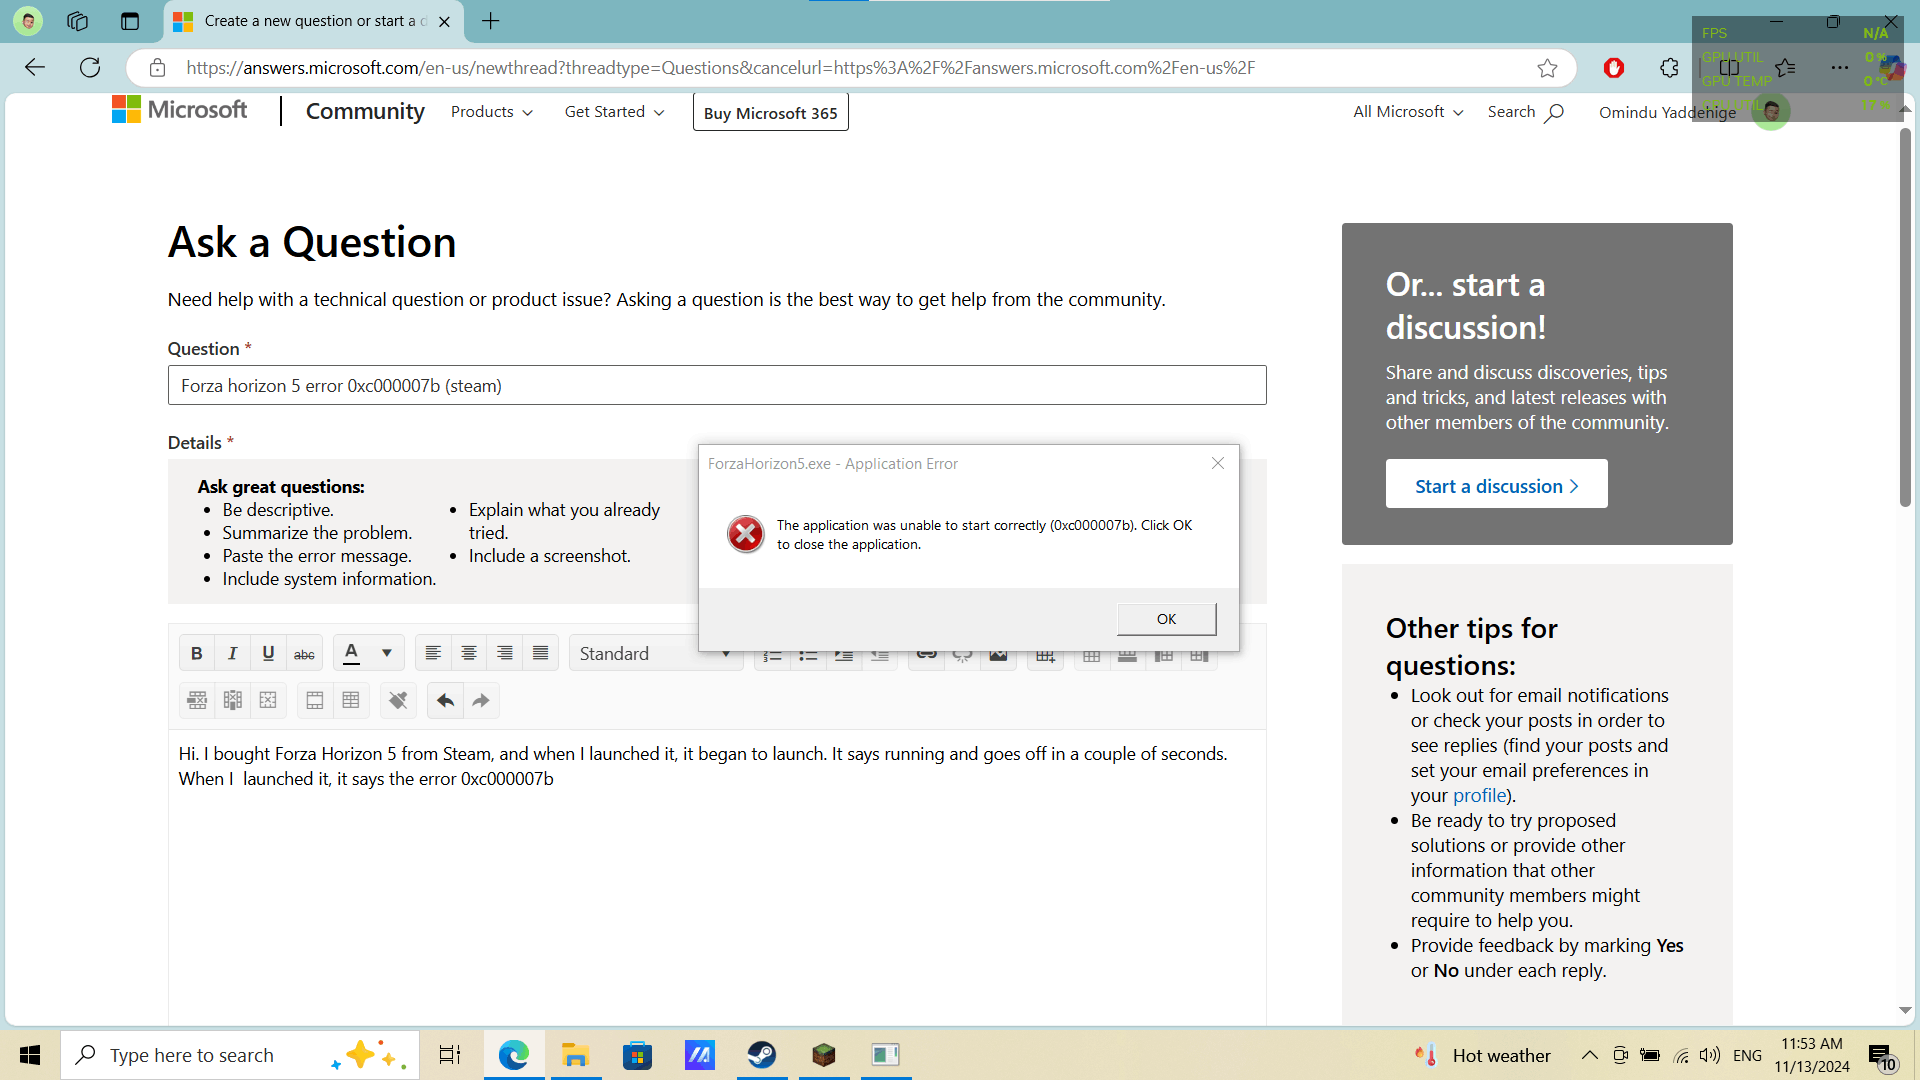The width and height of the screenshot is (1920, 1080).
Task: Open the Standard paragraph style dropdown
Action: [x=655, y=654]
